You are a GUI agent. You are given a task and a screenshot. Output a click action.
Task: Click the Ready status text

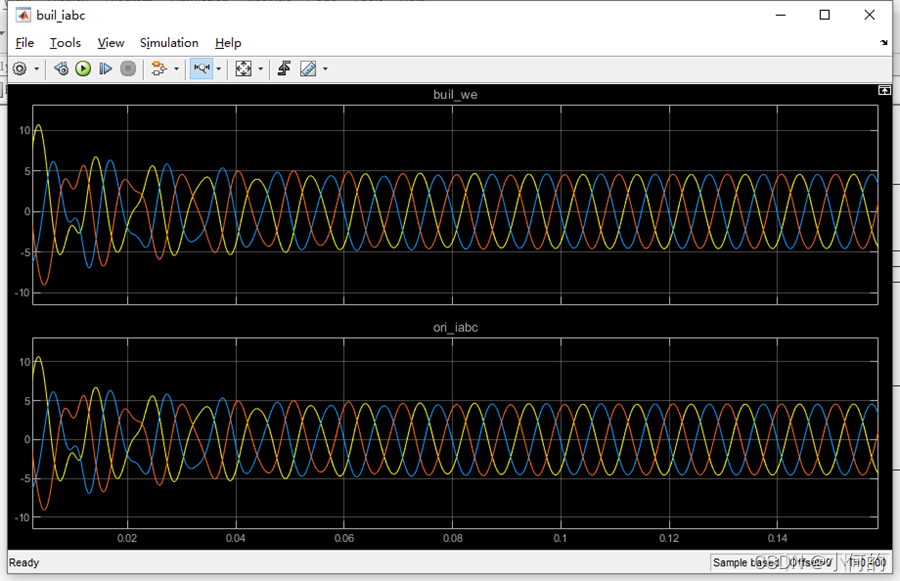[24, 563]
